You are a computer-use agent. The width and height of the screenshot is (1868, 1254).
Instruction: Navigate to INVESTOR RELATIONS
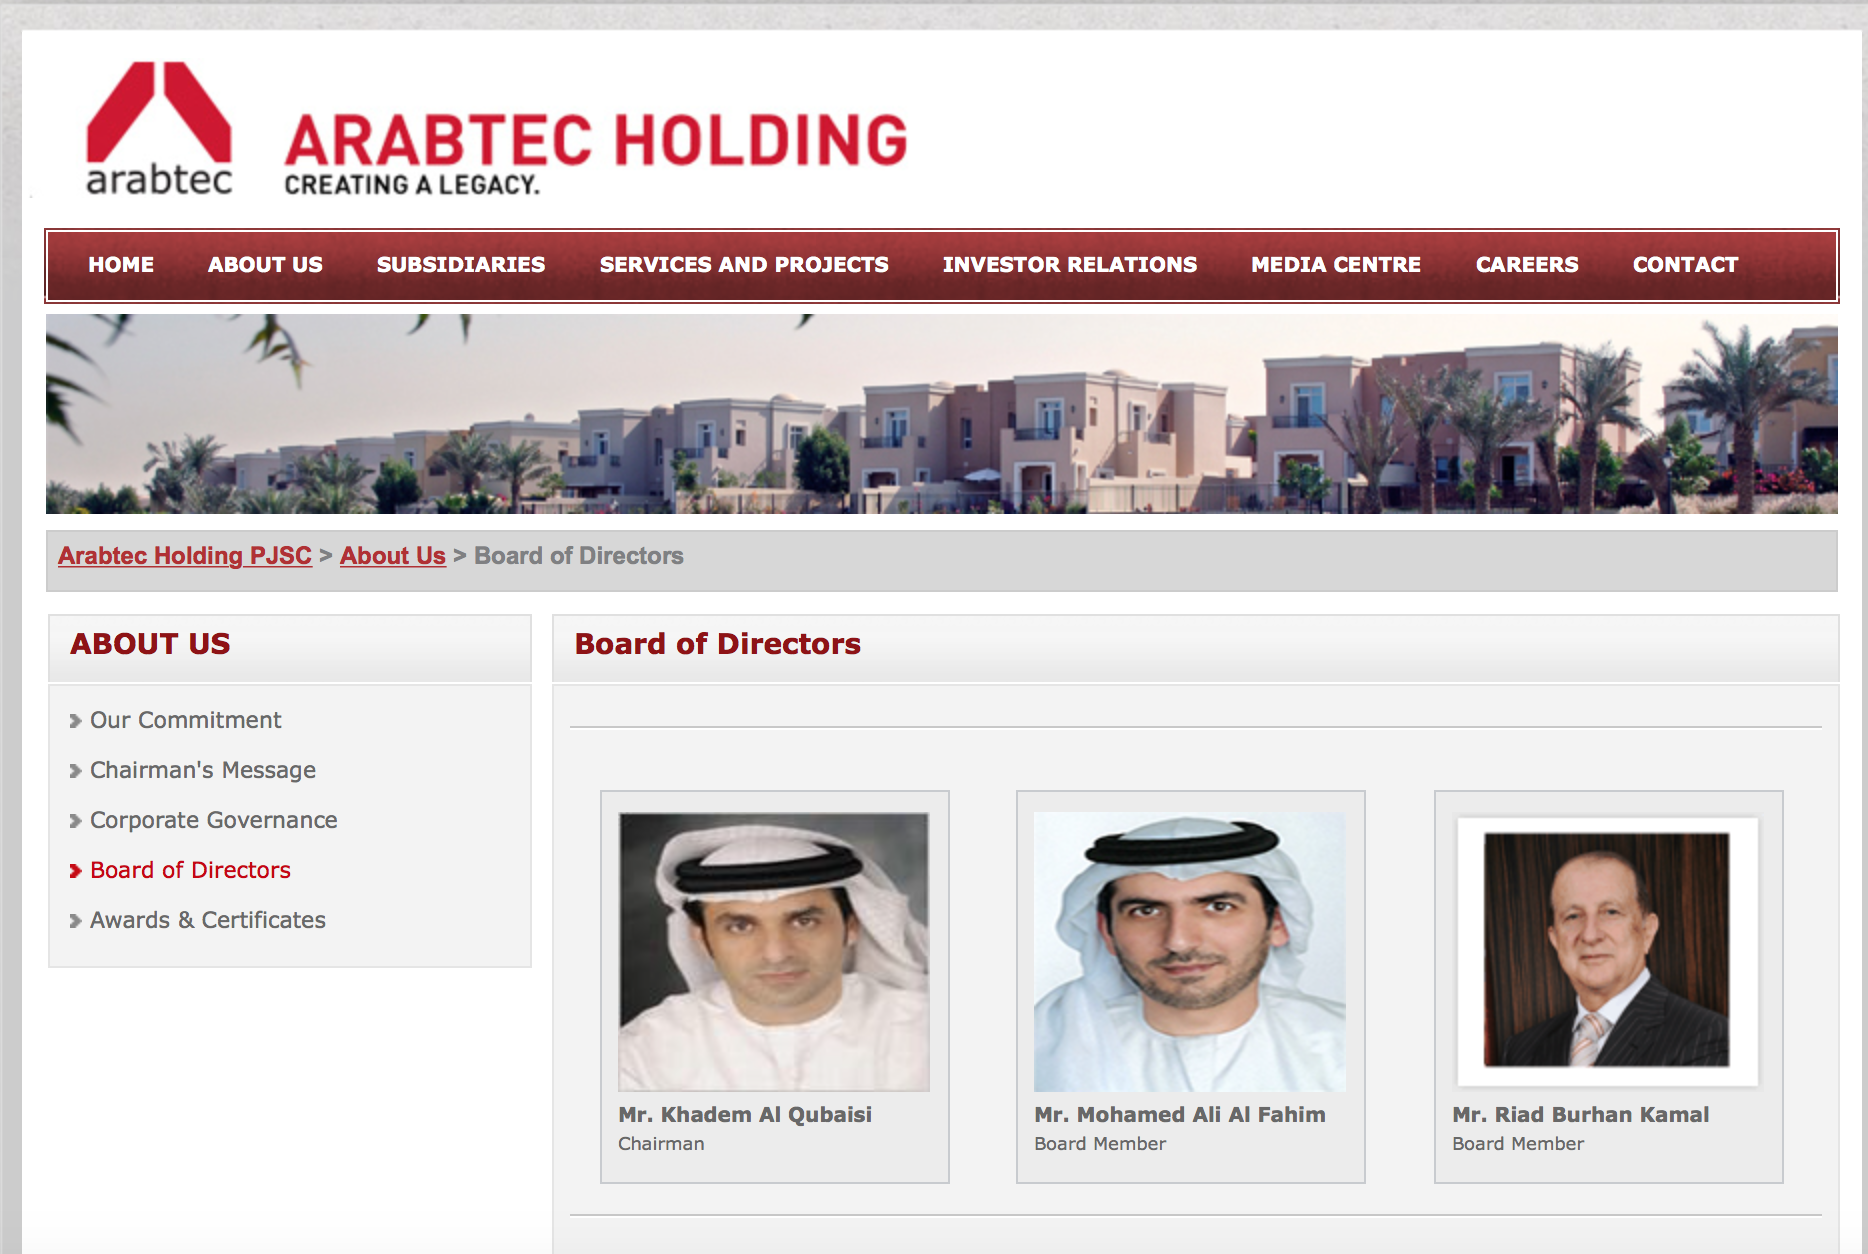coord(1070,265)
